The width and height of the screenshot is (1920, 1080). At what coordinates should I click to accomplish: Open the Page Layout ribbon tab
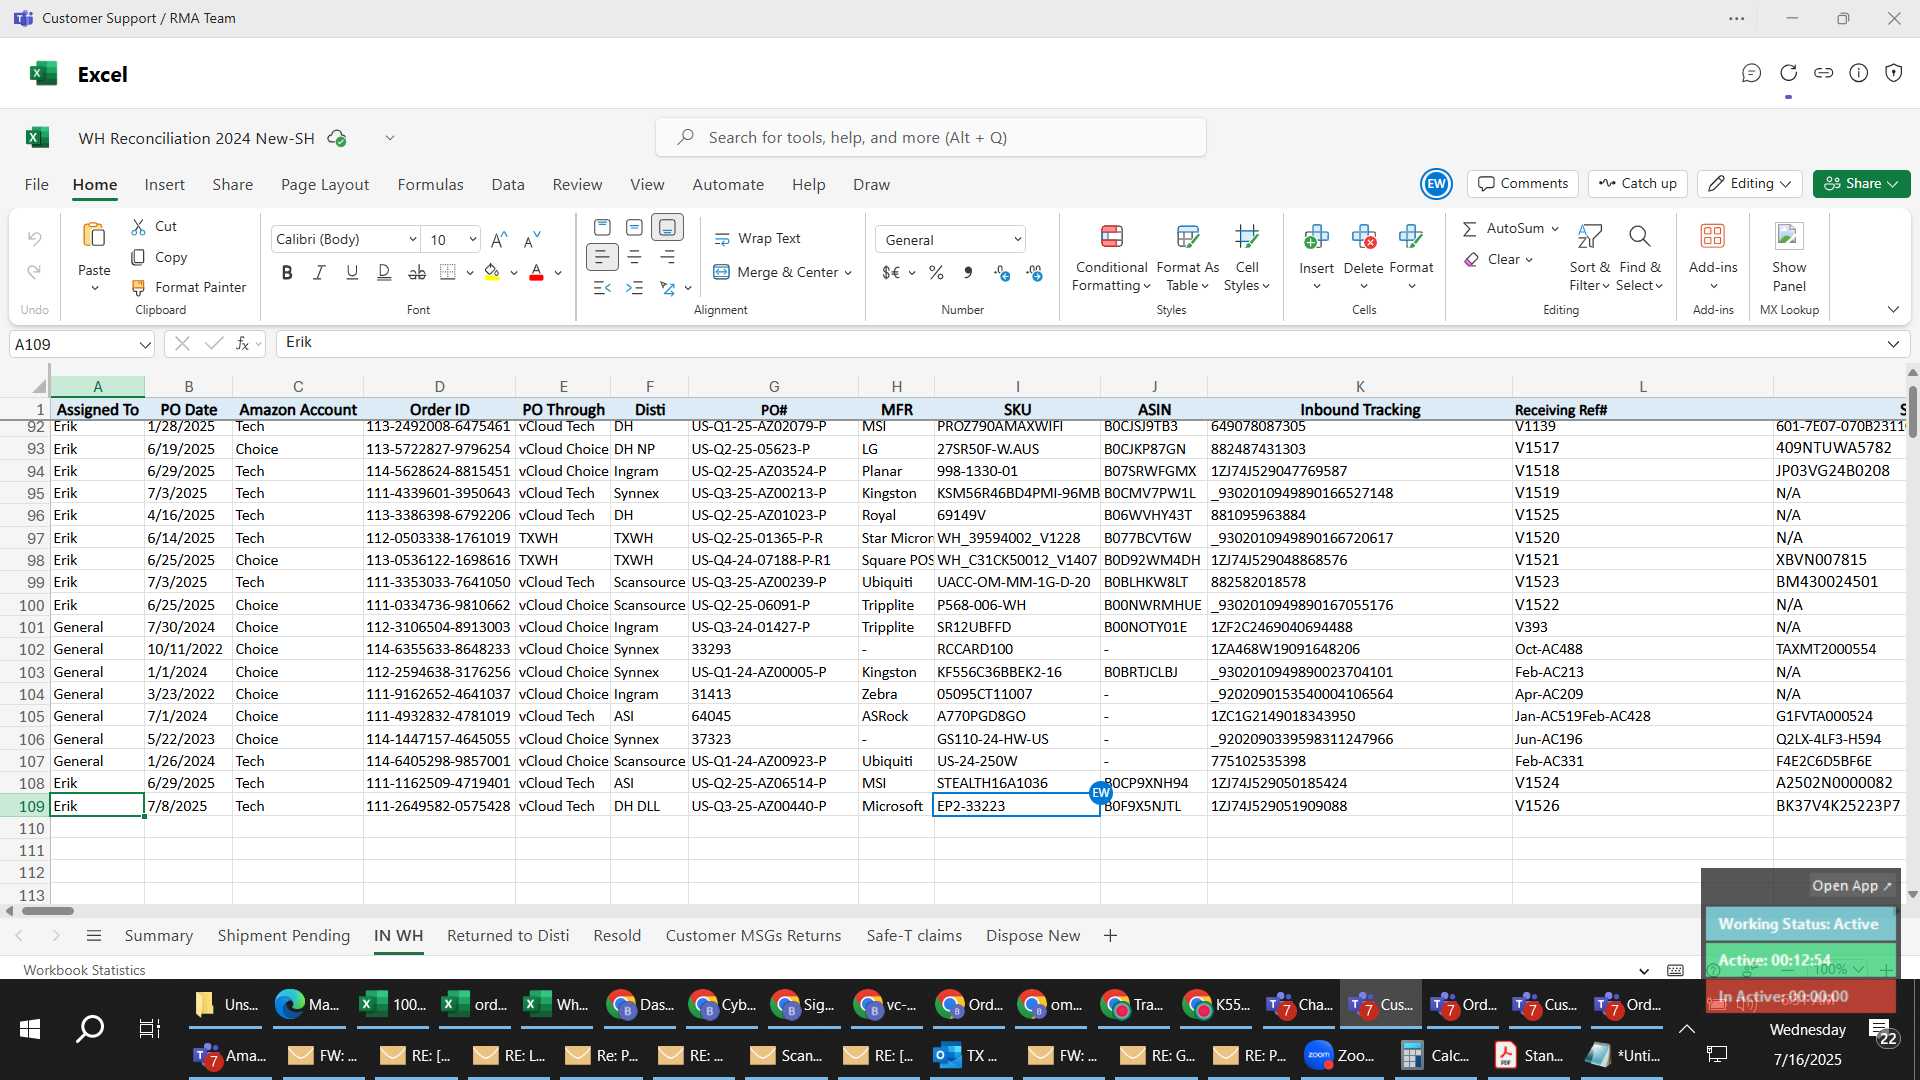pyautogui.click(x=325, y=185)
